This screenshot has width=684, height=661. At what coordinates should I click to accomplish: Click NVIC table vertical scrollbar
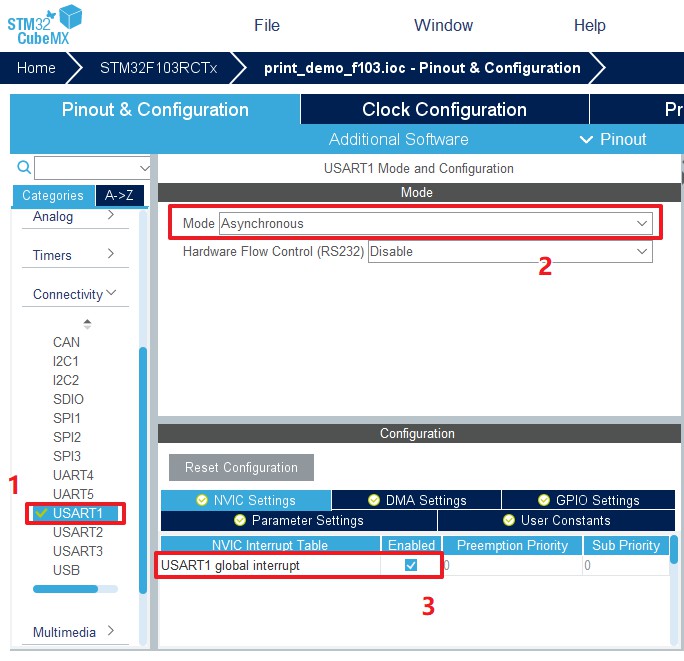coord(674,549)
